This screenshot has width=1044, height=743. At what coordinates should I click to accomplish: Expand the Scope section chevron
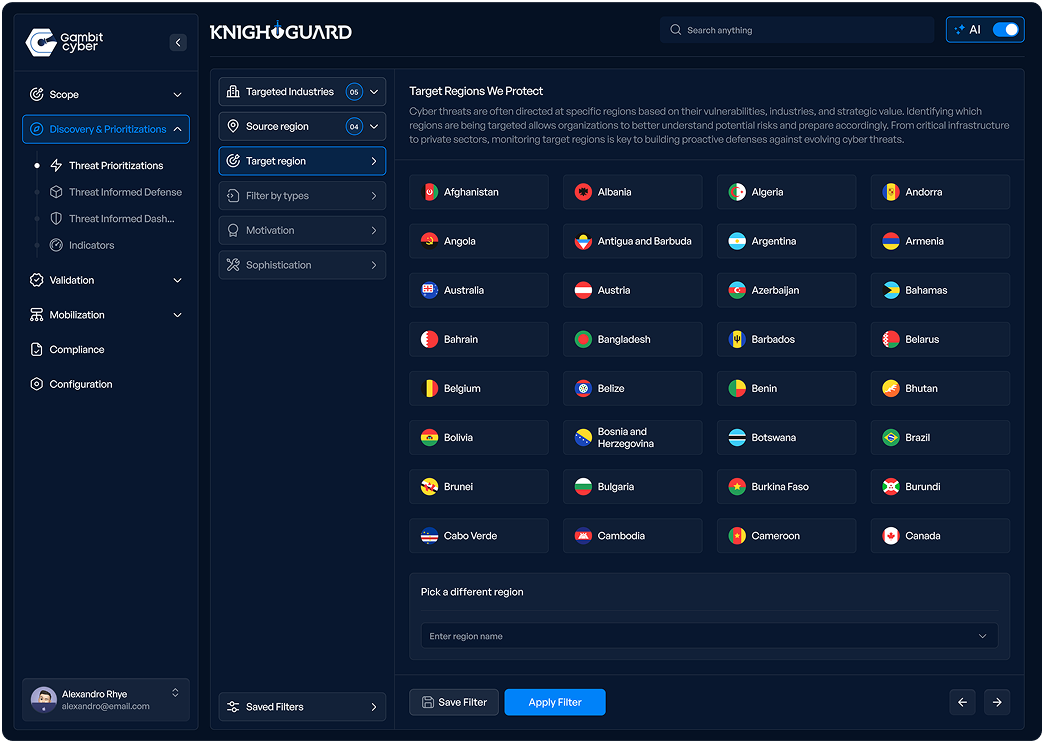[178, 95]
